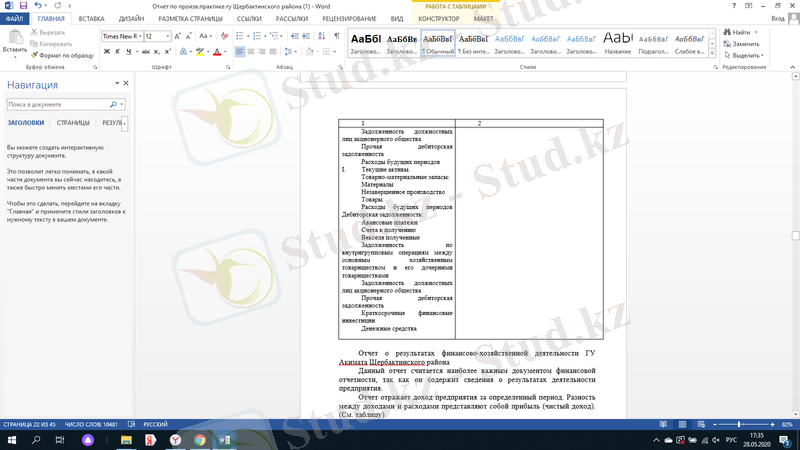Screen dimensions: 800x450
Task: Sort text with the A-Z sort icon
Action: coord(321,36)
